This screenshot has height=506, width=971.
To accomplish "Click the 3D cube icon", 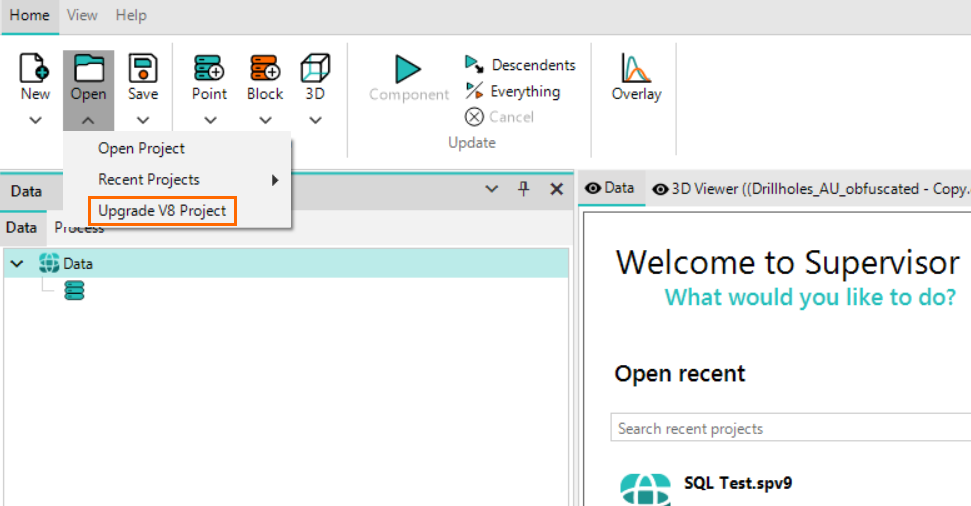I will pyautogui.click(x=315, y=68).
